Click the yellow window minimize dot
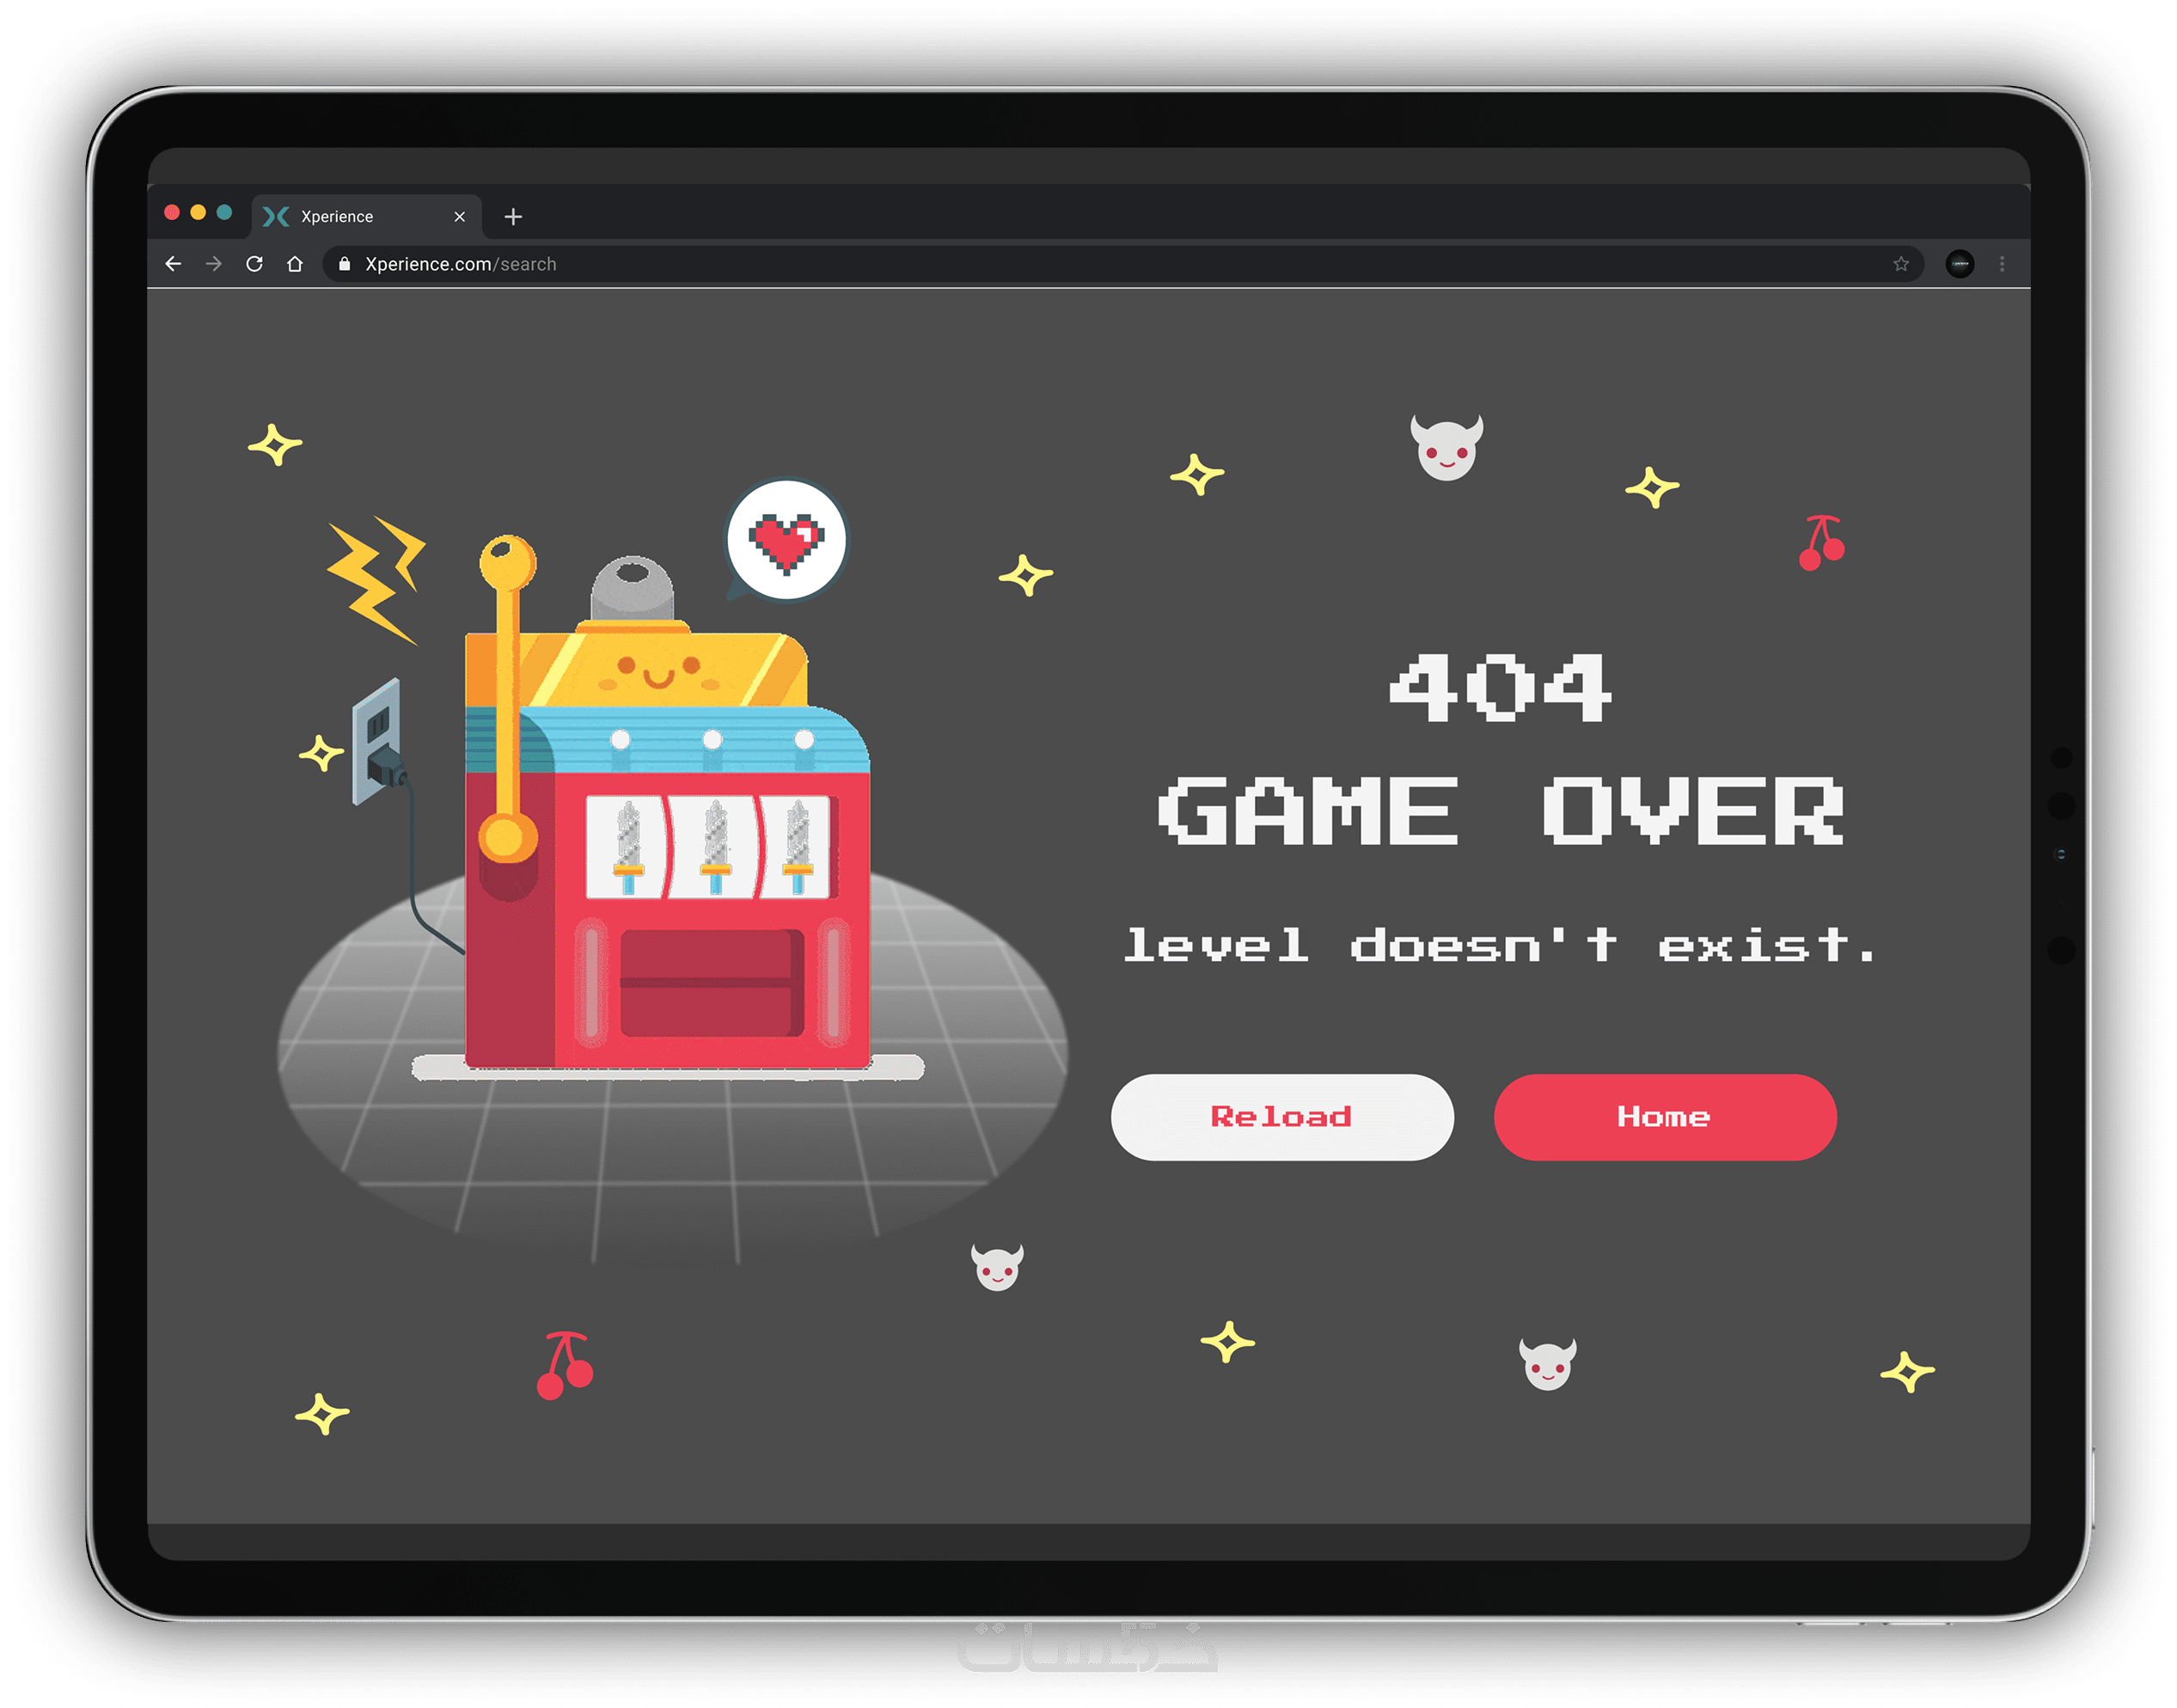 click(198, 212)
